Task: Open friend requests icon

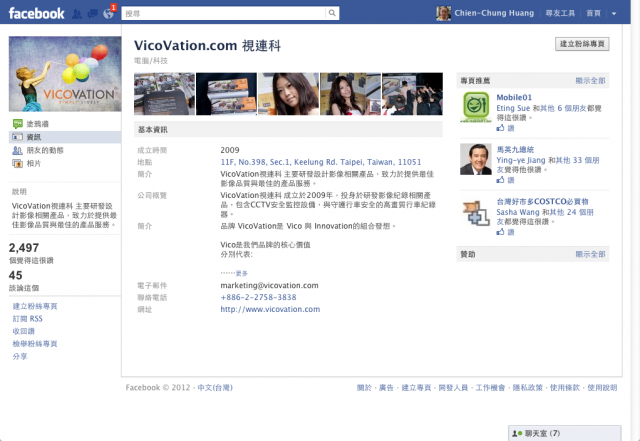Action: click(x=77, y=14)
